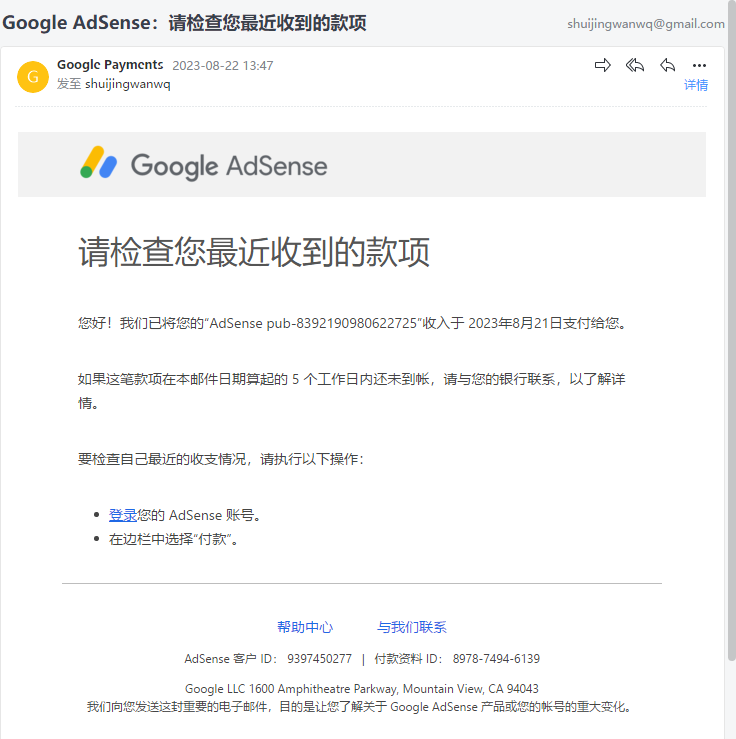
Task: Click recipient shuijingwanwq after 发至
Action: tap(128, 84)
